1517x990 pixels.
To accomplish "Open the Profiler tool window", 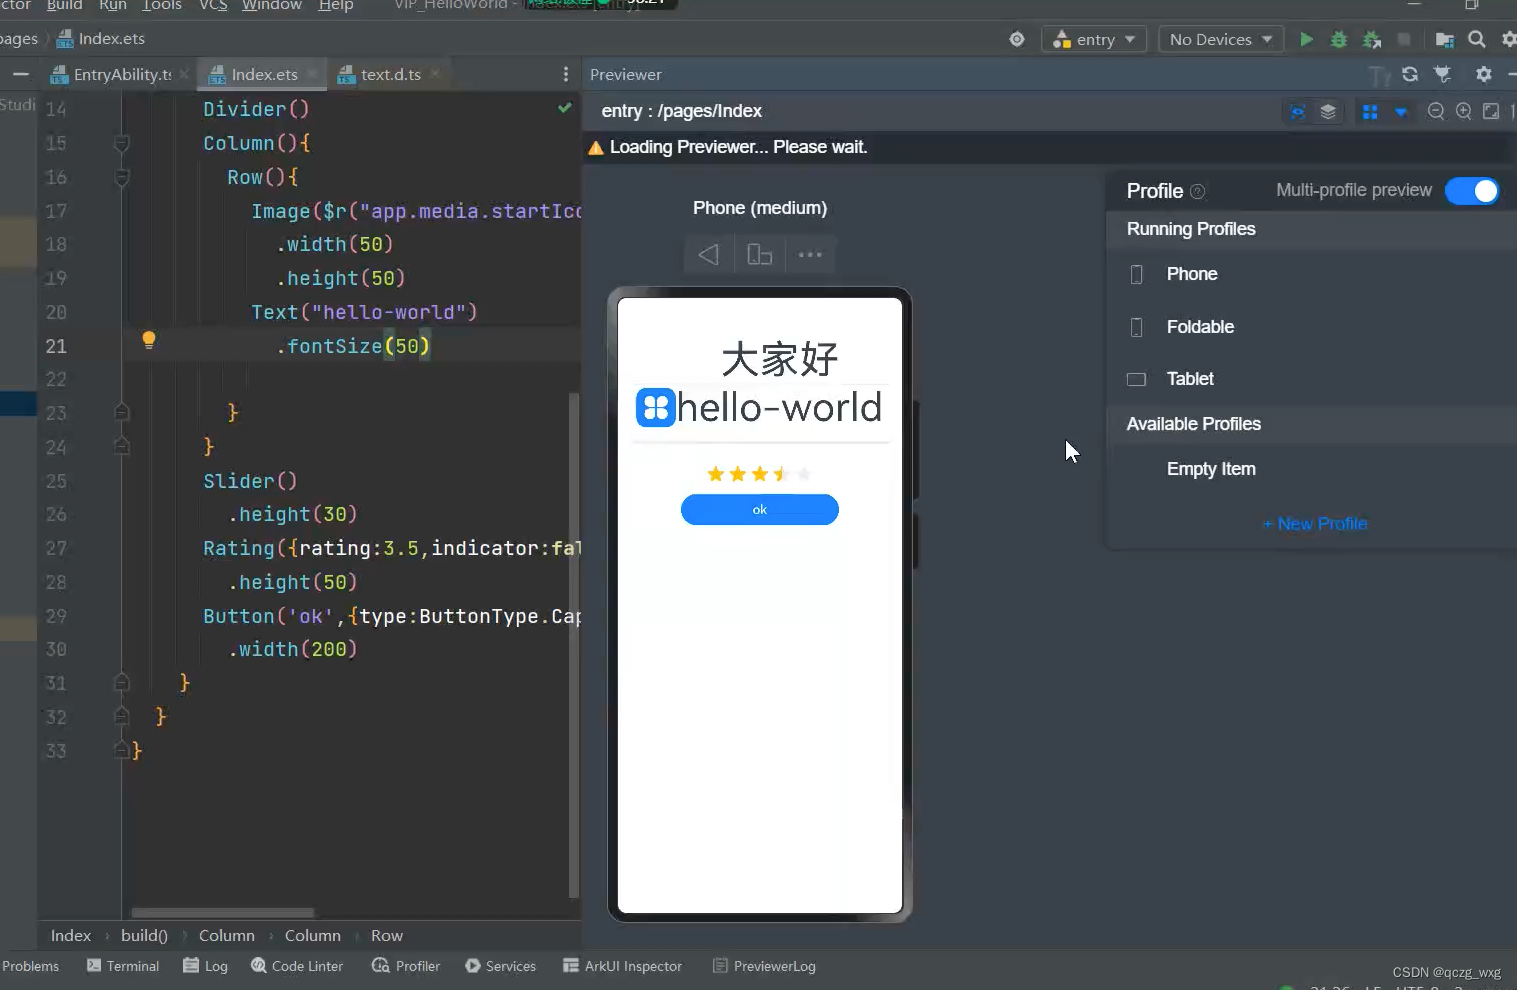I will (406, 966).
